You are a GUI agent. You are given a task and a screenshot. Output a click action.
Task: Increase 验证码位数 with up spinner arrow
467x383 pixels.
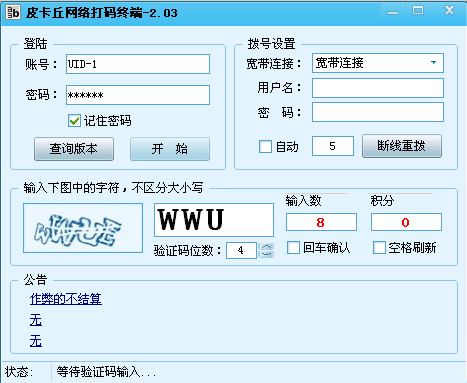(x=266, y=247)
